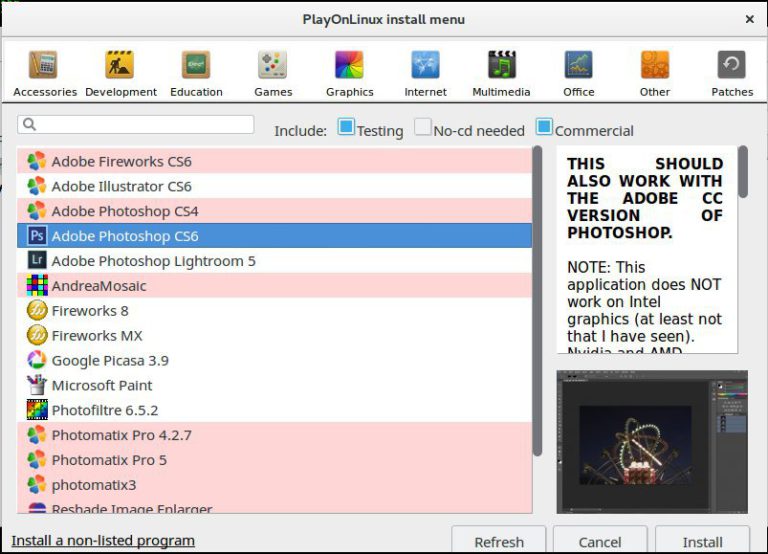Close the PlayOnLinux install menu window
768x554 pixels.
[x=749, y=19]
